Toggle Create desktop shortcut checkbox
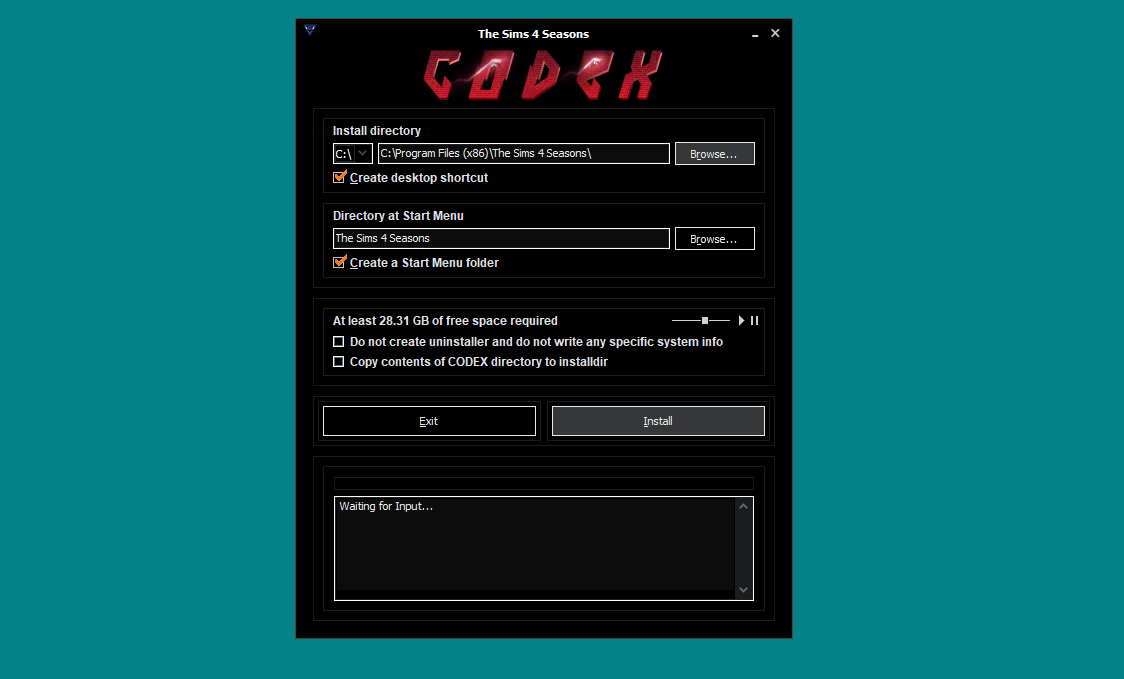 tap(340, 177)
